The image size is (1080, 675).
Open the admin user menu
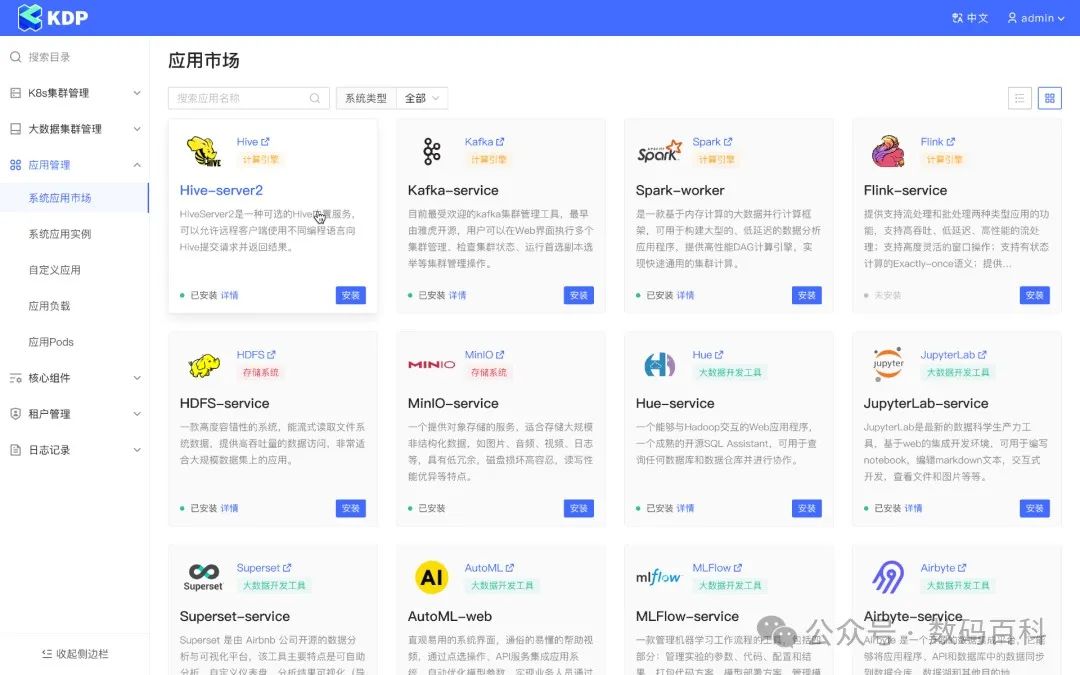1036,18
